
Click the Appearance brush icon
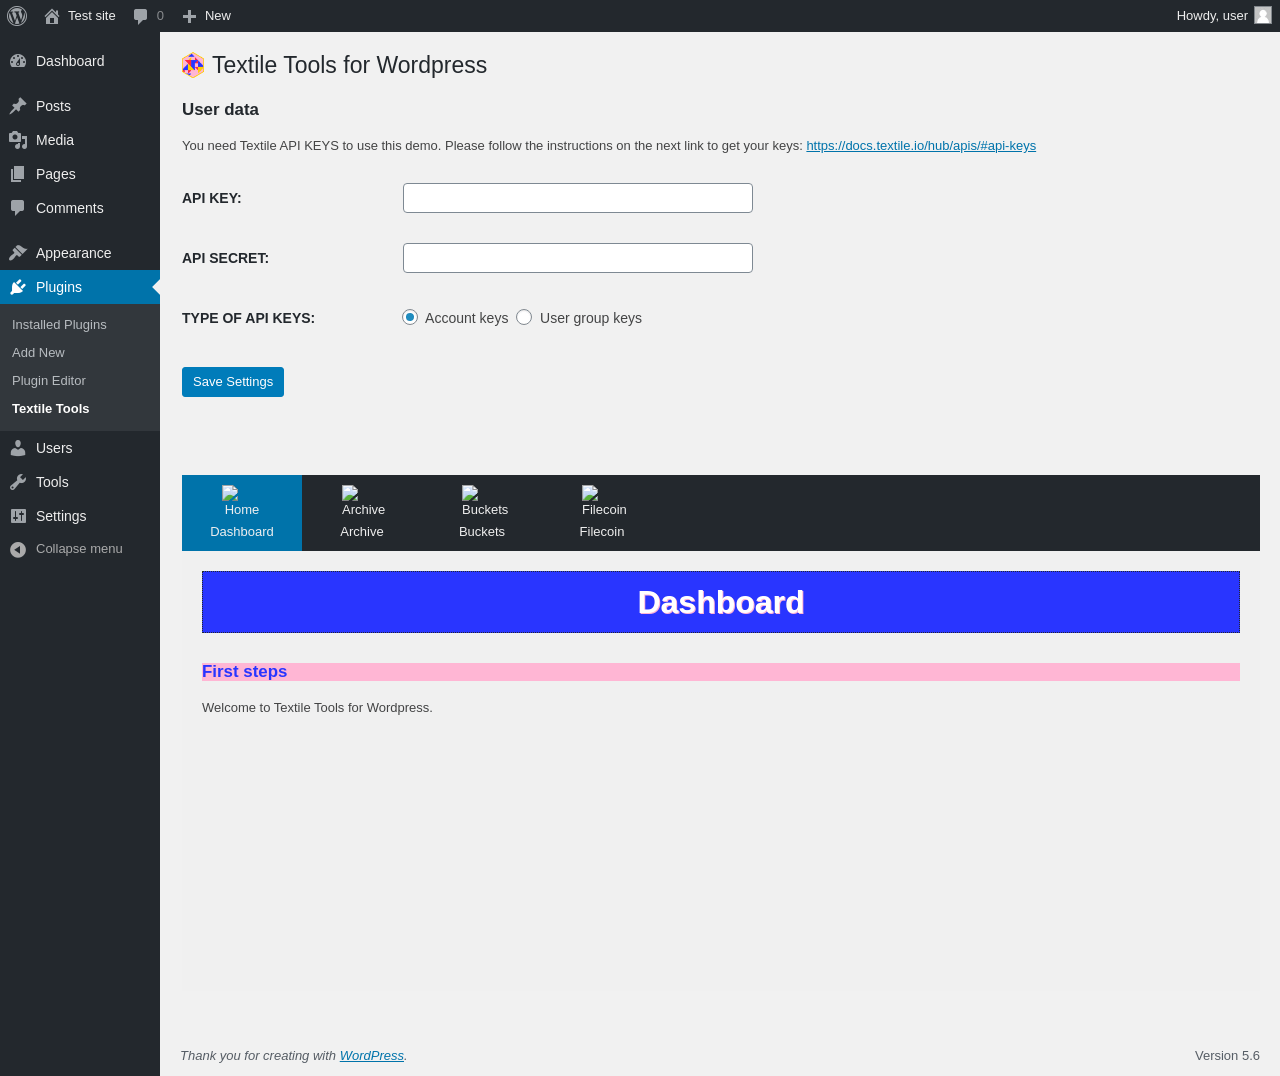point(18,253)
